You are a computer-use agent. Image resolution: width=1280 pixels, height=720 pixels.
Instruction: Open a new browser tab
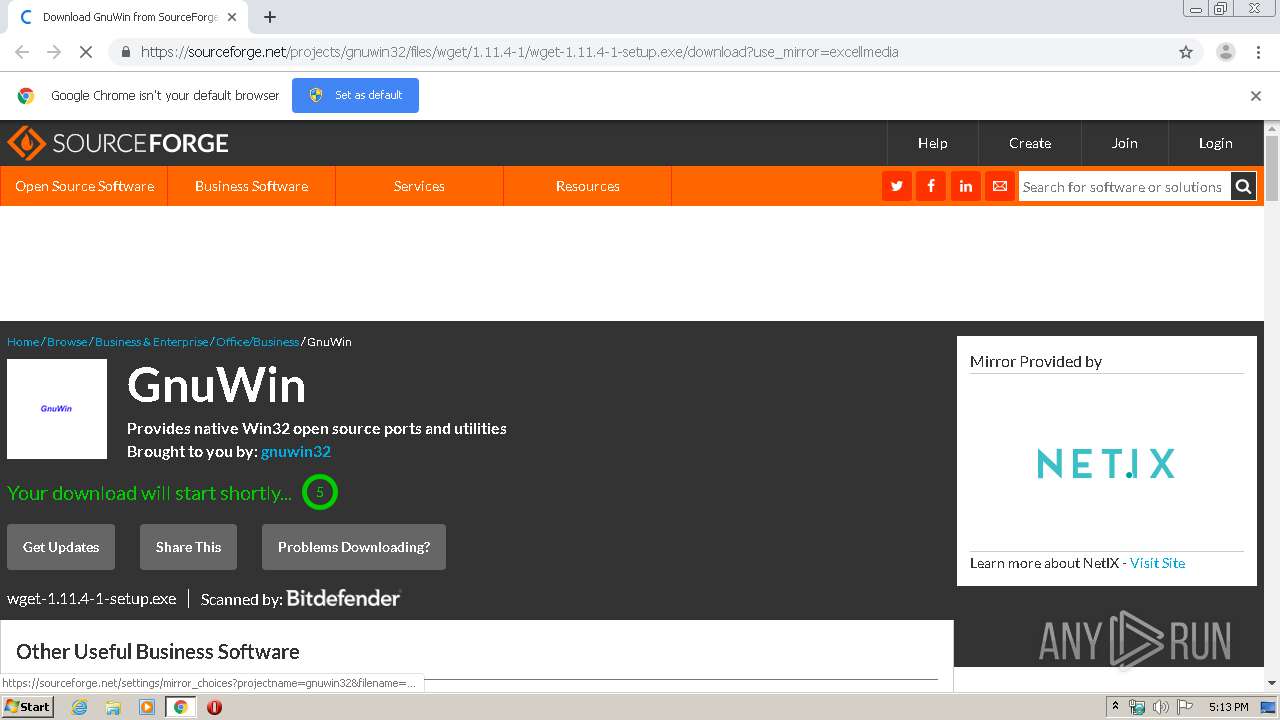[x=270, y=17]
